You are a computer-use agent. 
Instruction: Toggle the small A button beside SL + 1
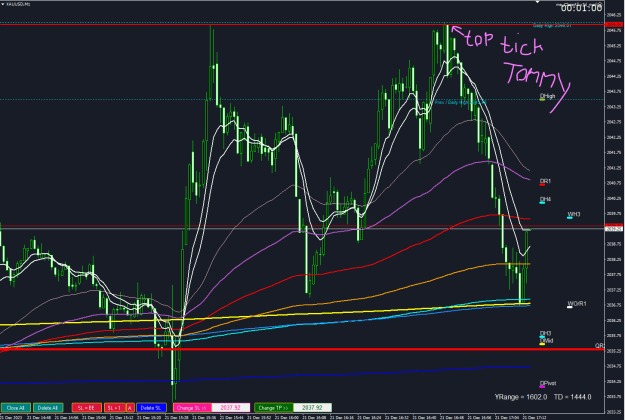(130, 408)
